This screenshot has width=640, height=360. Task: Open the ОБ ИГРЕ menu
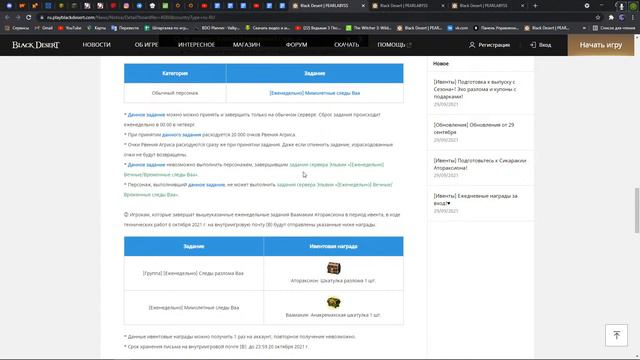(146, 45)
